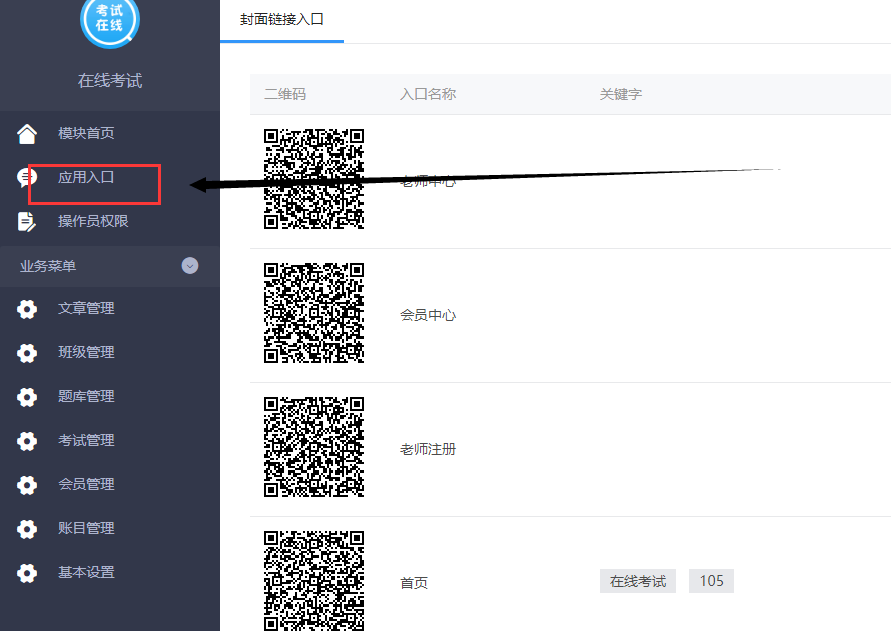Screen dimensions: 891x631
Task: Open the 应用入口 menu item
Action: click(x=86, y=177)
